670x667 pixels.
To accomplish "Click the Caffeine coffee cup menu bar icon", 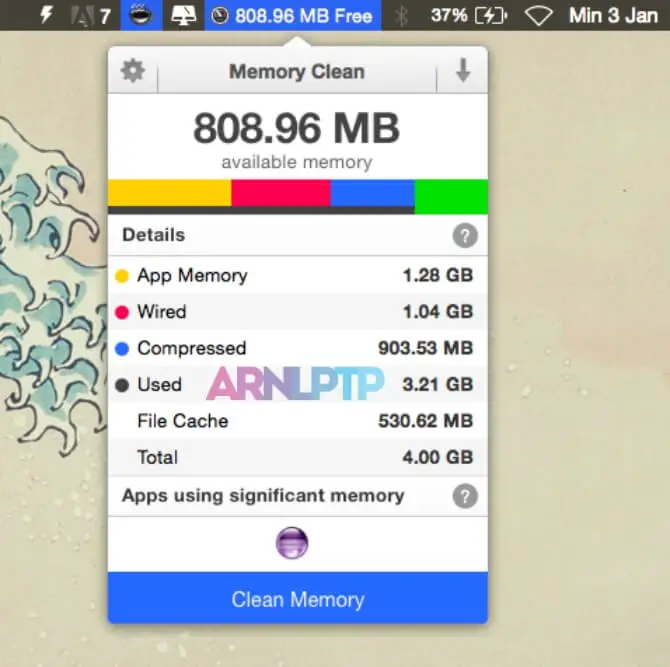I will click(x=142, y=16).
